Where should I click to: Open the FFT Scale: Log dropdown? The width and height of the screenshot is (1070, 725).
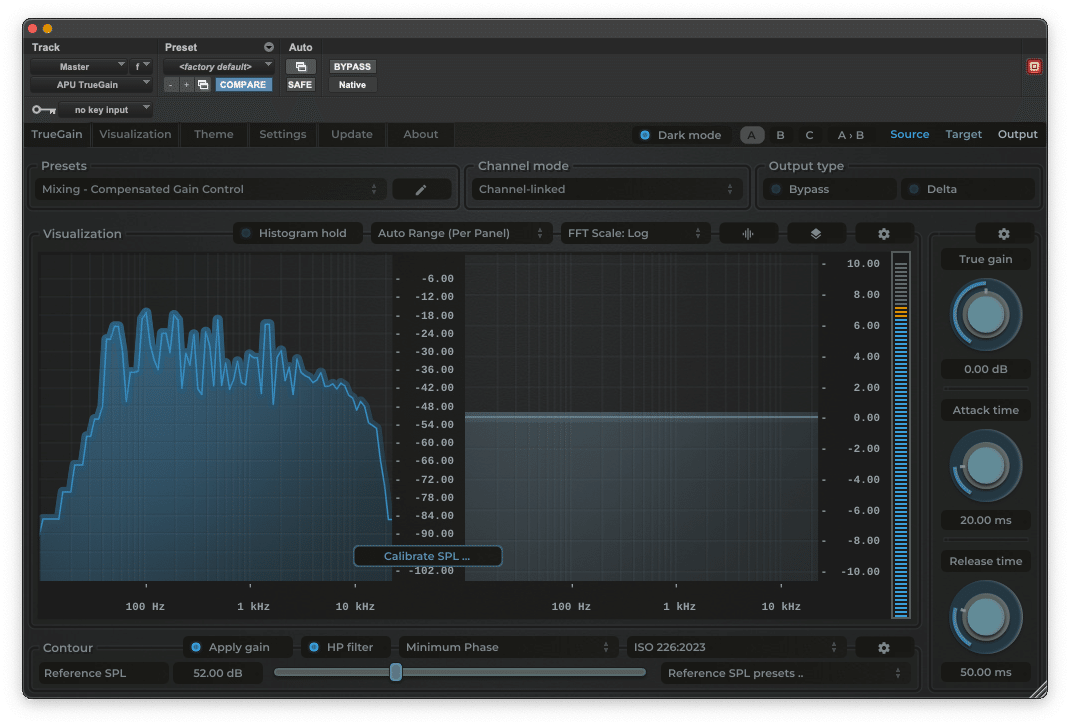coord(636,233)
